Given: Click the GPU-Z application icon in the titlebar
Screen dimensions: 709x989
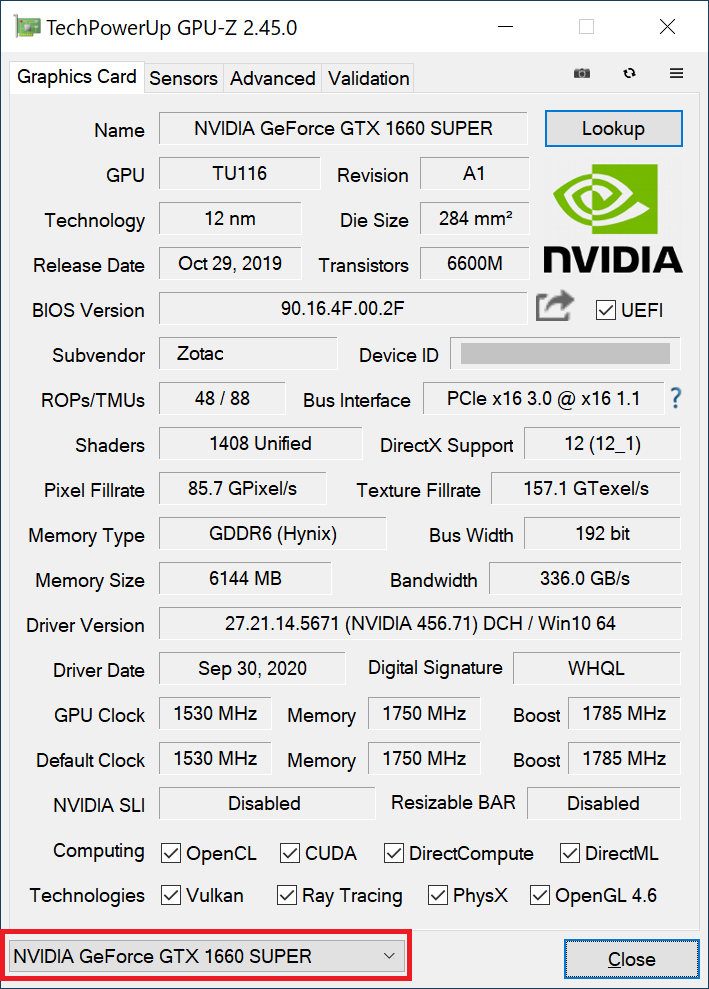Looking at the screenshot, I should [x=25, y=26].
